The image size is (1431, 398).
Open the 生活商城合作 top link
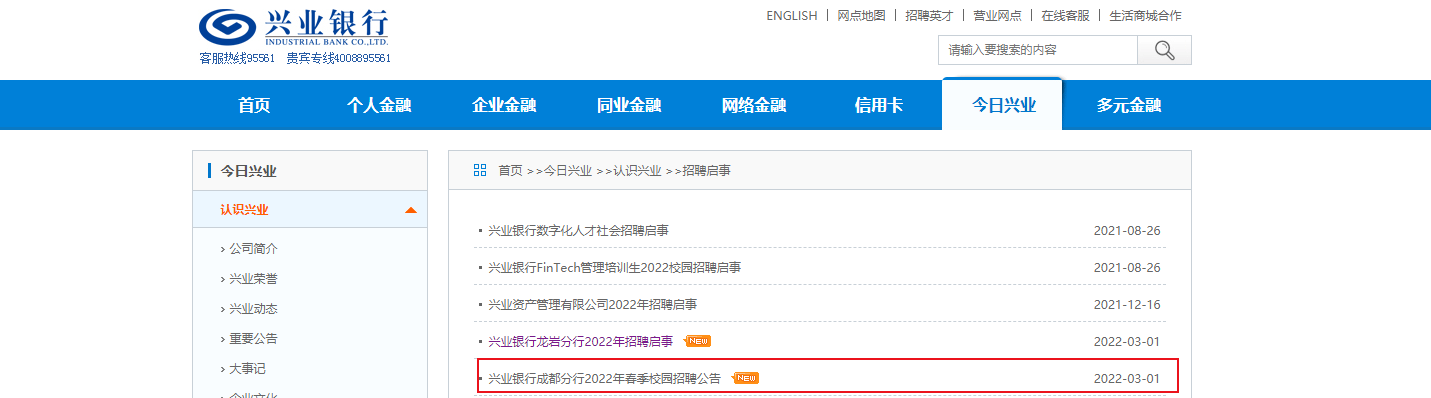tap(1145, 15)
